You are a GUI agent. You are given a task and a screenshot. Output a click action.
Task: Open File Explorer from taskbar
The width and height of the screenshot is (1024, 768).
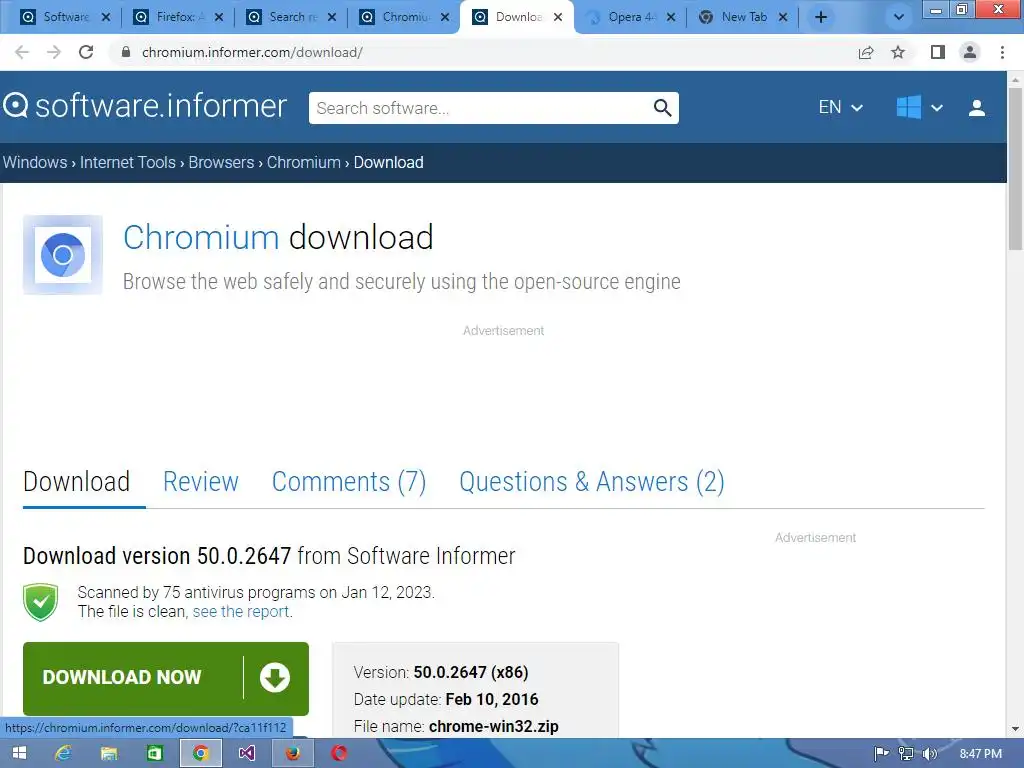109,753
